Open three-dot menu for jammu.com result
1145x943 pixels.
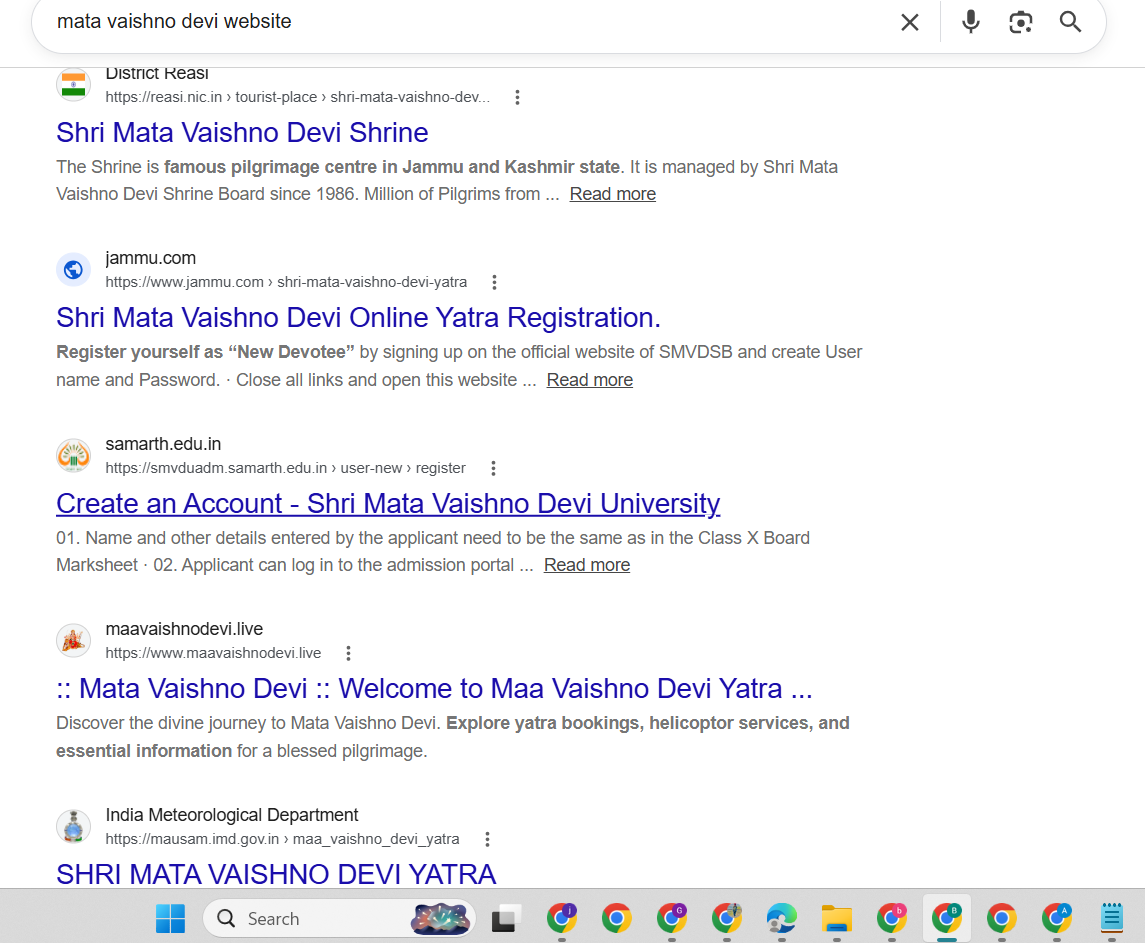pyautogui.click(x=494, y=282)
